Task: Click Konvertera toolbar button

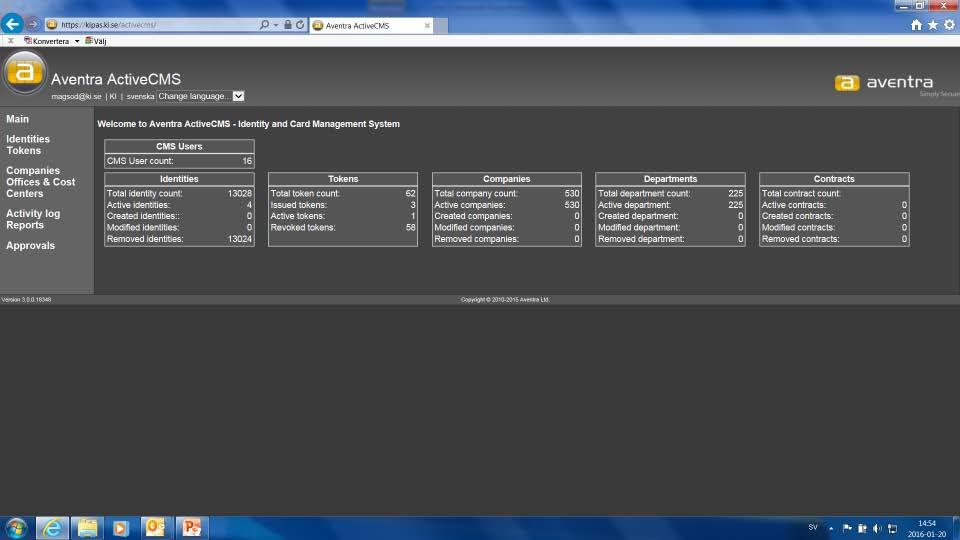Action: [x=47, y=41]
